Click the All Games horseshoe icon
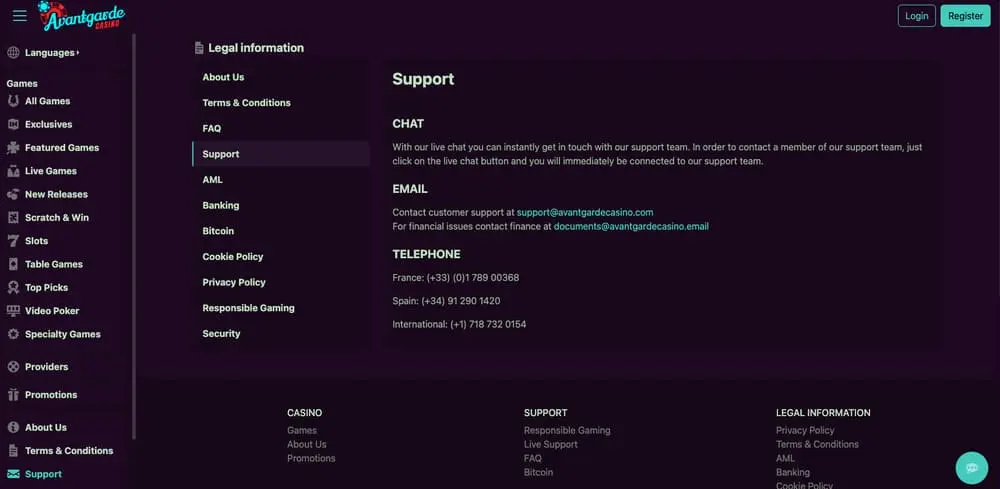 pos(13,101)
